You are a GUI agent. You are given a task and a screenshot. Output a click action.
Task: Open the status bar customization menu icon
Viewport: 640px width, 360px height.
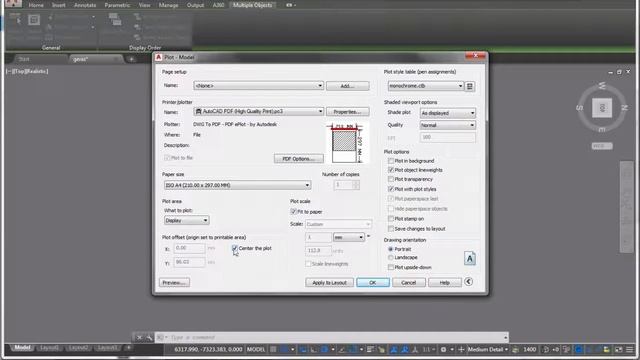(x=630, y=349)
